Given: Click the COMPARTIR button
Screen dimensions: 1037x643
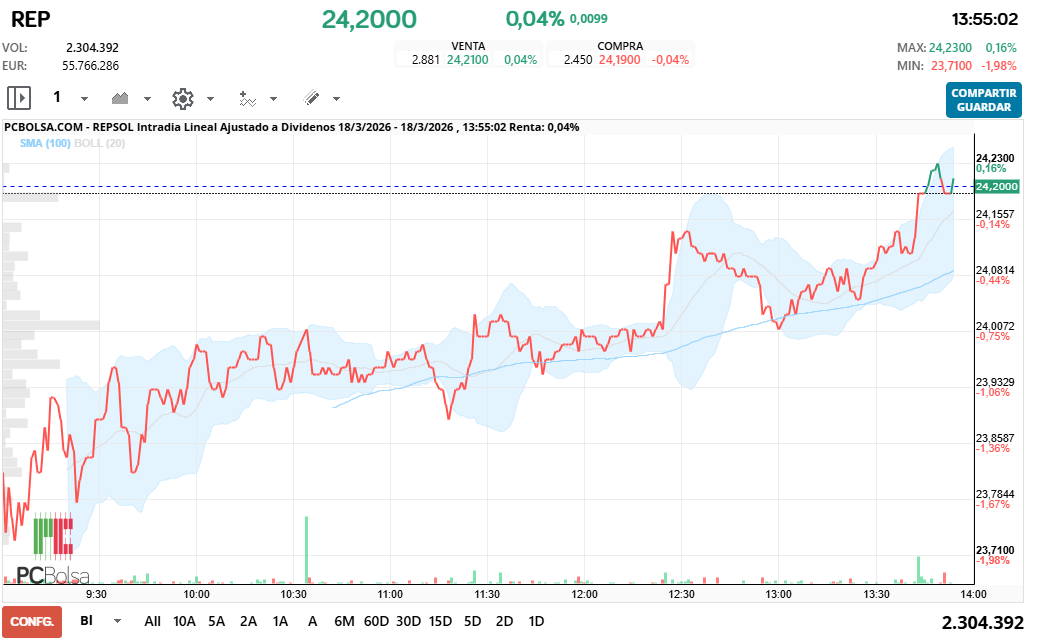Looking at the screenshot, I should click(983, 93).
